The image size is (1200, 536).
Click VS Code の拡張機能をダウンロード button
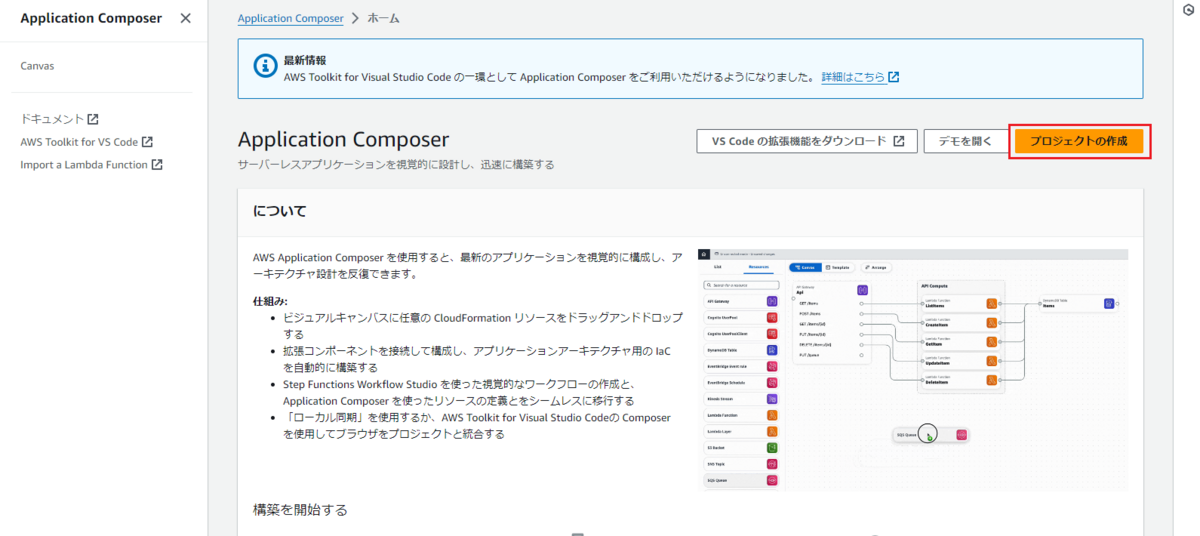tap(807, 142)
